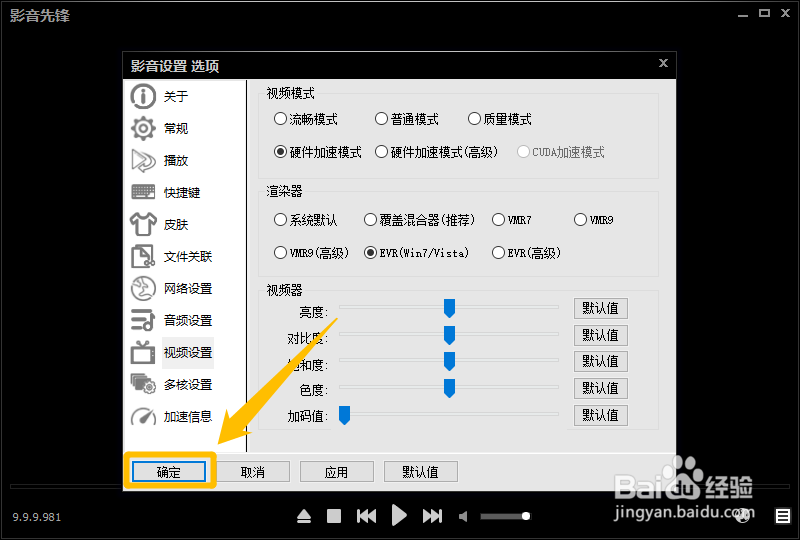Click the Multi-core (多核设置) icon
This screenshot has width=800, height=540.
tap(143, 384)
